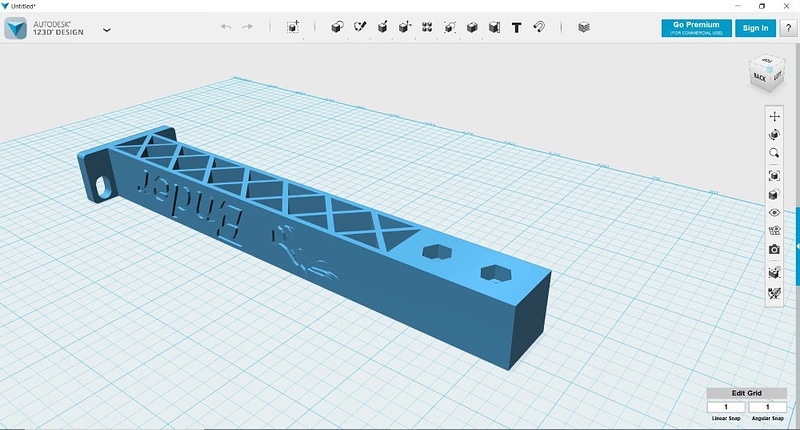Open the Primitives tool menu
The width and height of the screenshot is (800, 430).
pos(337,27)
